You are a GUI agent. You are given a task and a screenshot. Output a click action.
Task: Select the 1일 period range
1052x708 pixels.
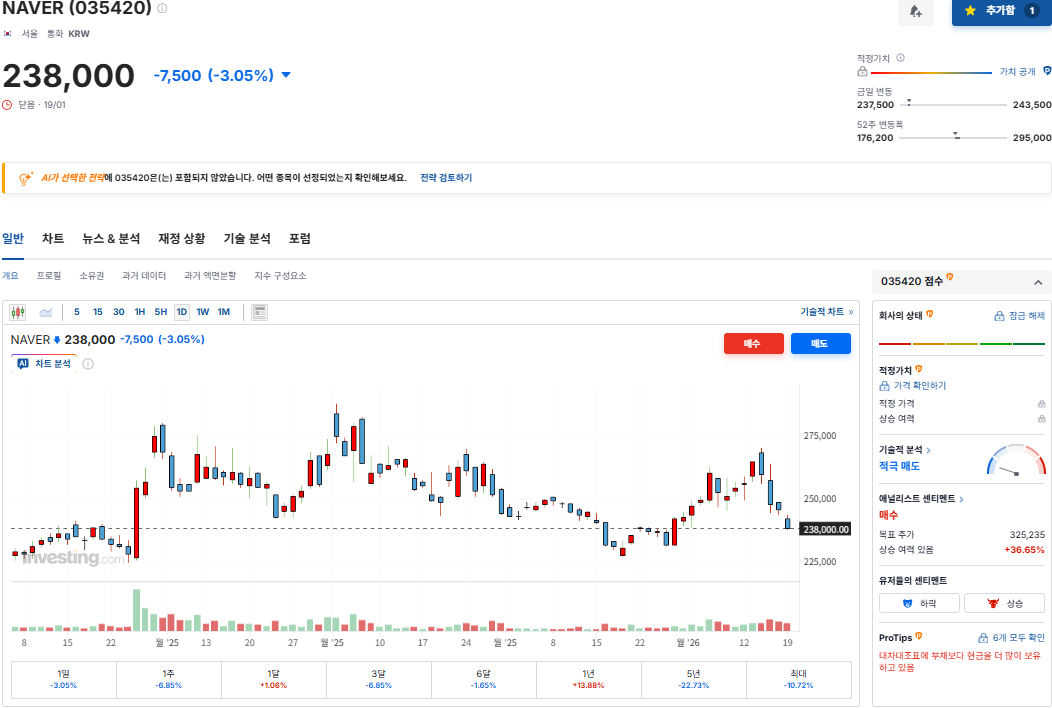[64, 679]
